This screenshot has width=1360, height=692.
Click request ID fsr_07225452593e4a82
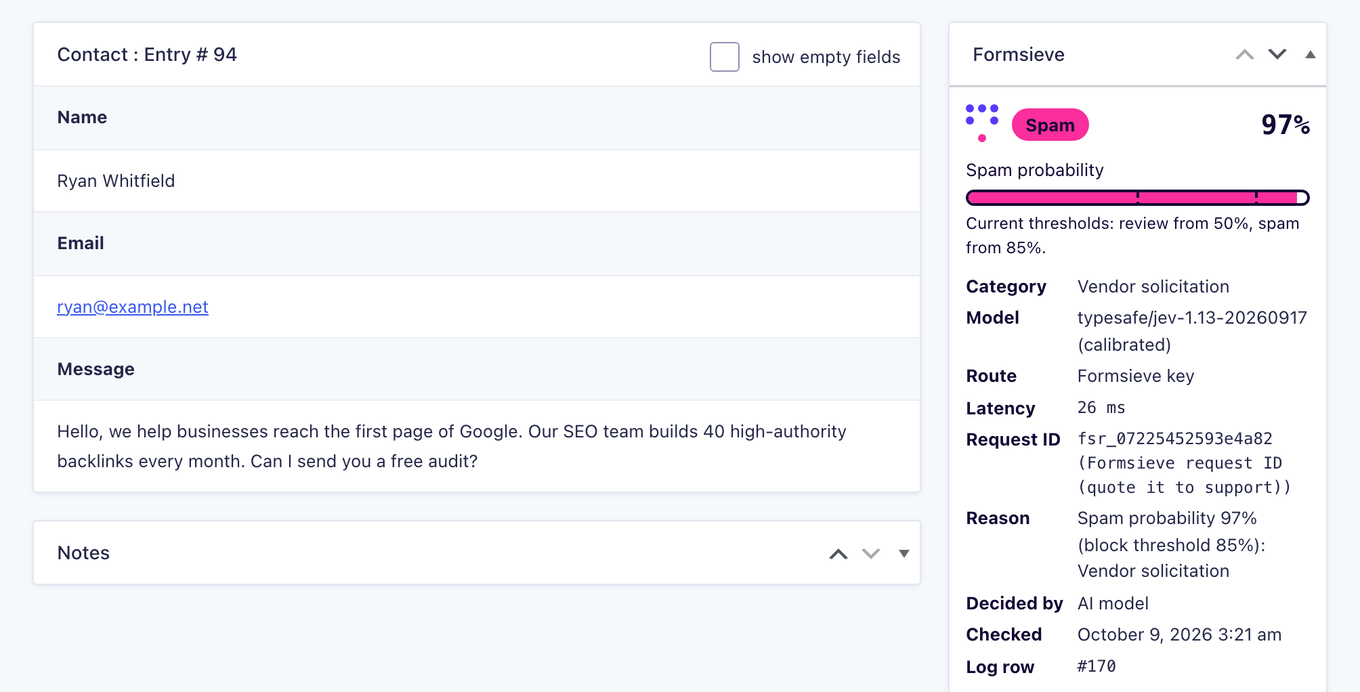tap(1175, 439)
